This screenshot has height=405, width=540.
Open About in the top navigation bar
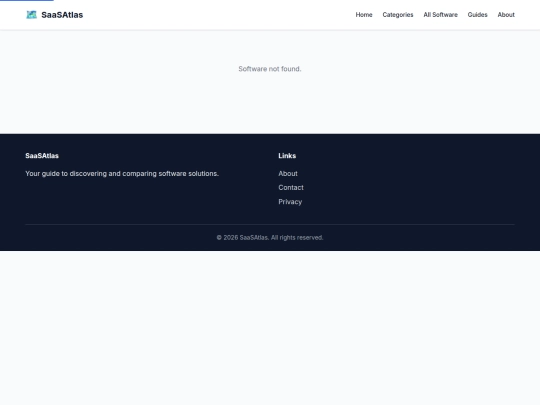pyautogui.click(x=506, y=15)
